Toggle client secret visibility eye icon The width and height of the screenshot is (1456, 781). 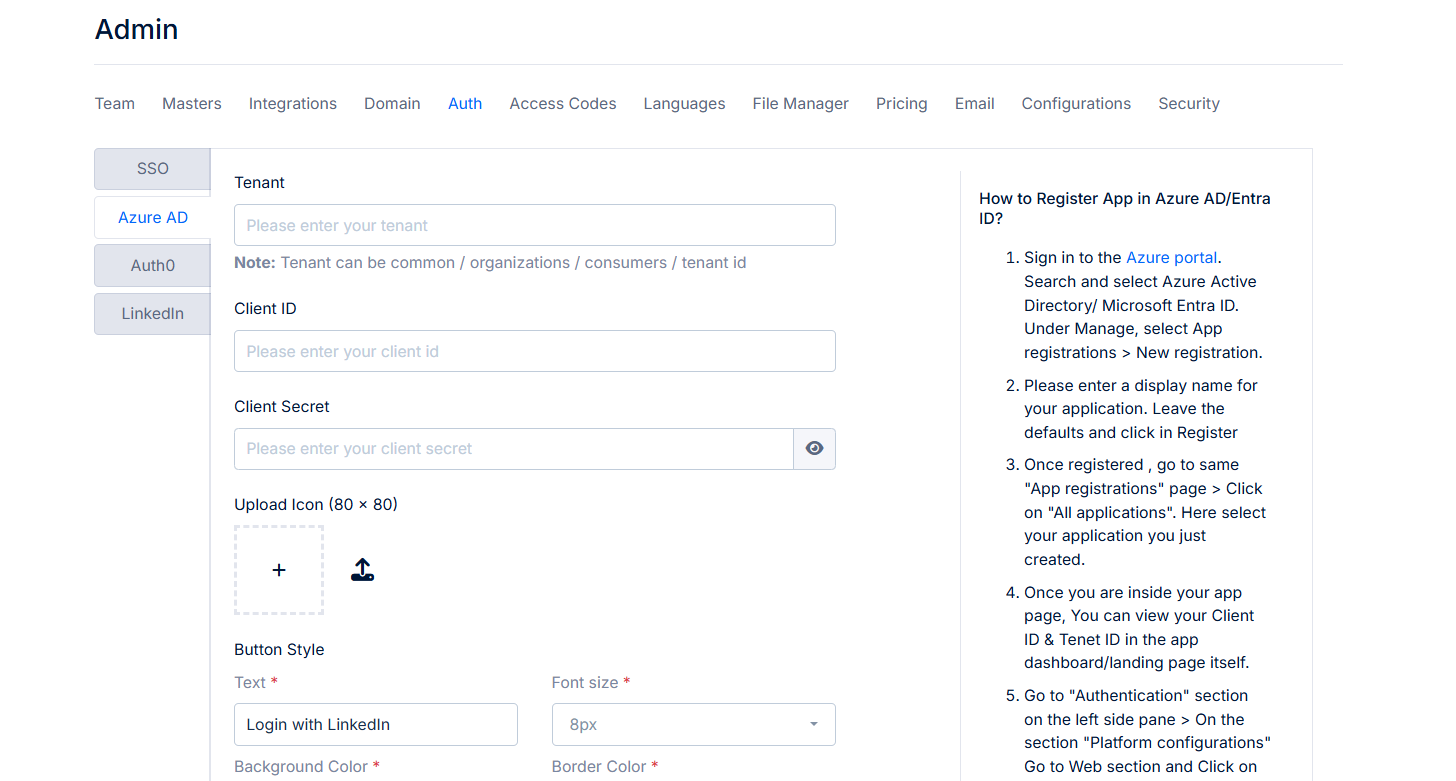814,449
